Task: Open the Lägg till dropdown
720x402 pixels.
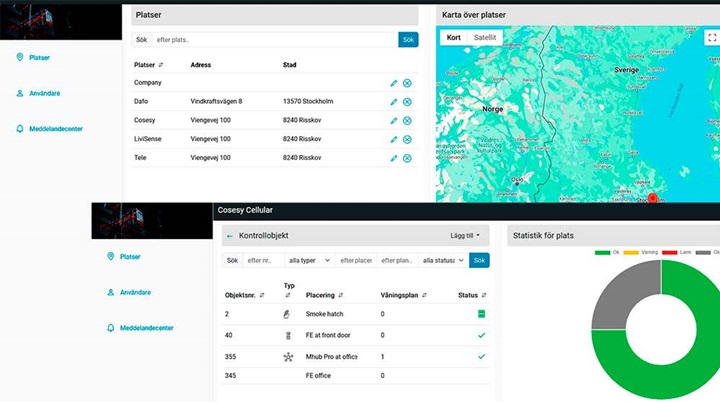Action: pos(465,236)
